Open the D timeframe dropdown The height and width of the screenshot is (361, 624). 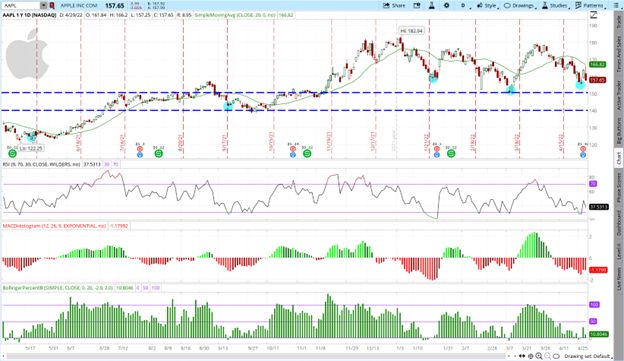pyautogui.click(x=464, y=6)
